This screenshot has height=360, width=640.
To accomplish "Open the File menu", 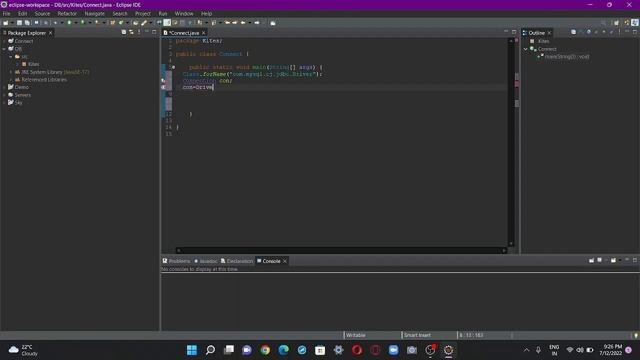I will (x=7, y=13).
